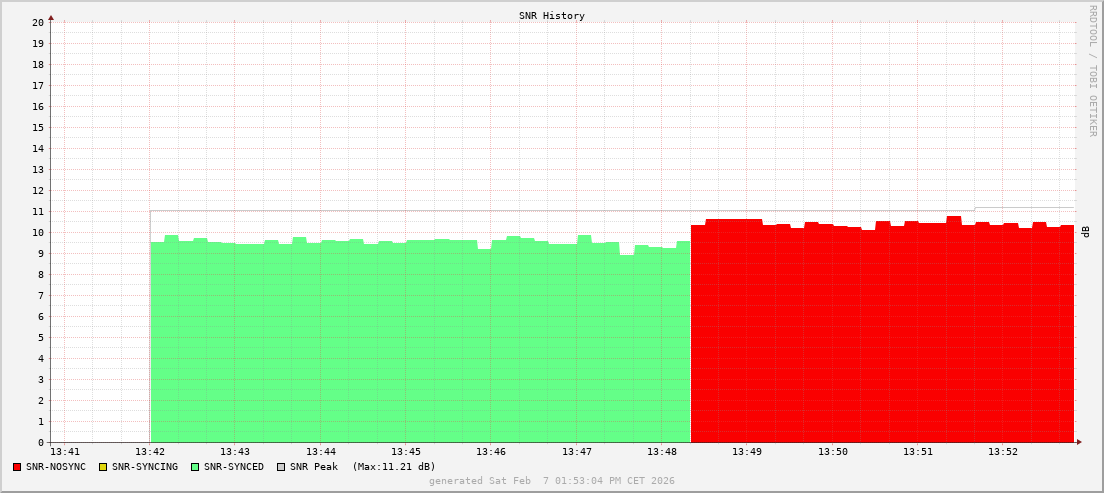Click the 13:52 time axis label
1104x493 pixels.
click(x=1003, y=452)
